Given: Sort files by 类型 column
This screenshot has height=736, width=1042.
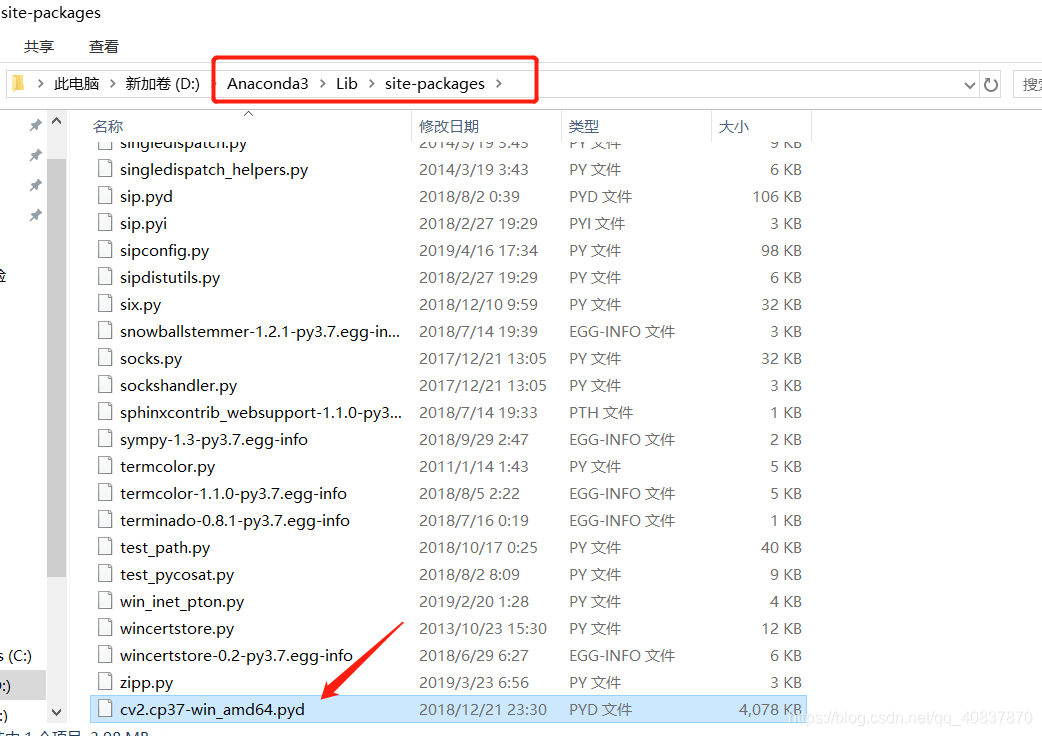Looking at the screenshot, I should [x=584, y=126].
